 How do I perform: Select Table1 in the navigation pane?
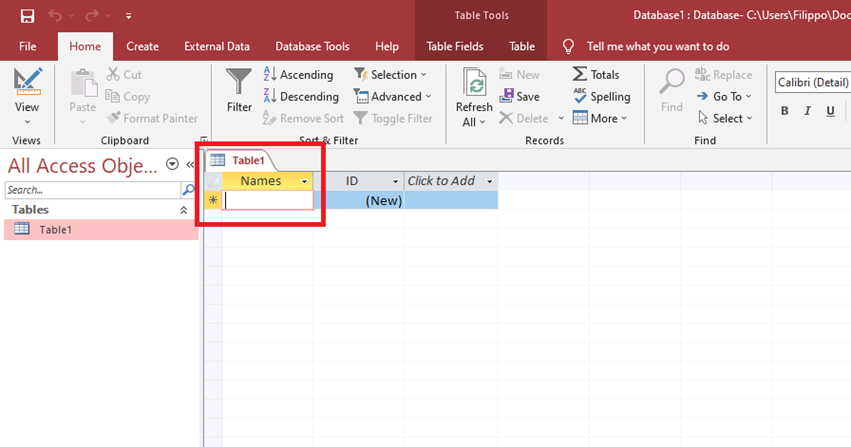click(x=101, y=229)
